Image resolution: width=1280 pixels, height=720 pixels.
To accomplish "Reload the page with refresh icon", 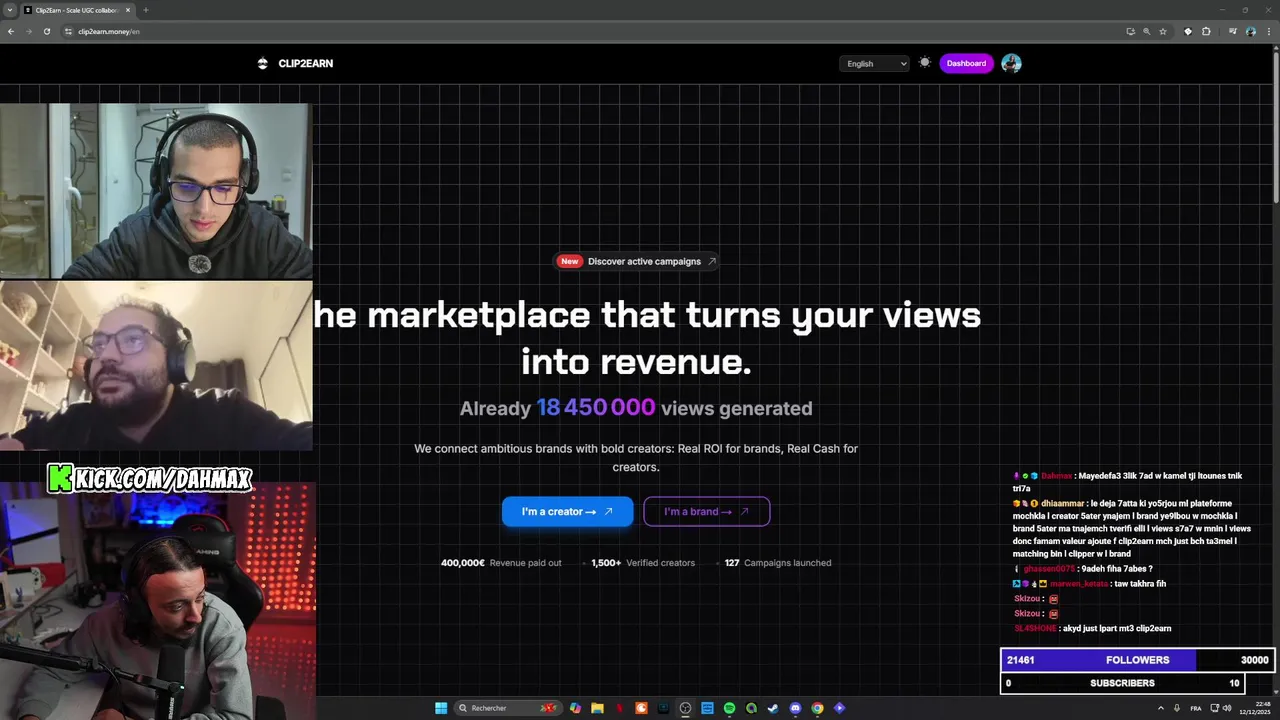I will tap(47, 31).
